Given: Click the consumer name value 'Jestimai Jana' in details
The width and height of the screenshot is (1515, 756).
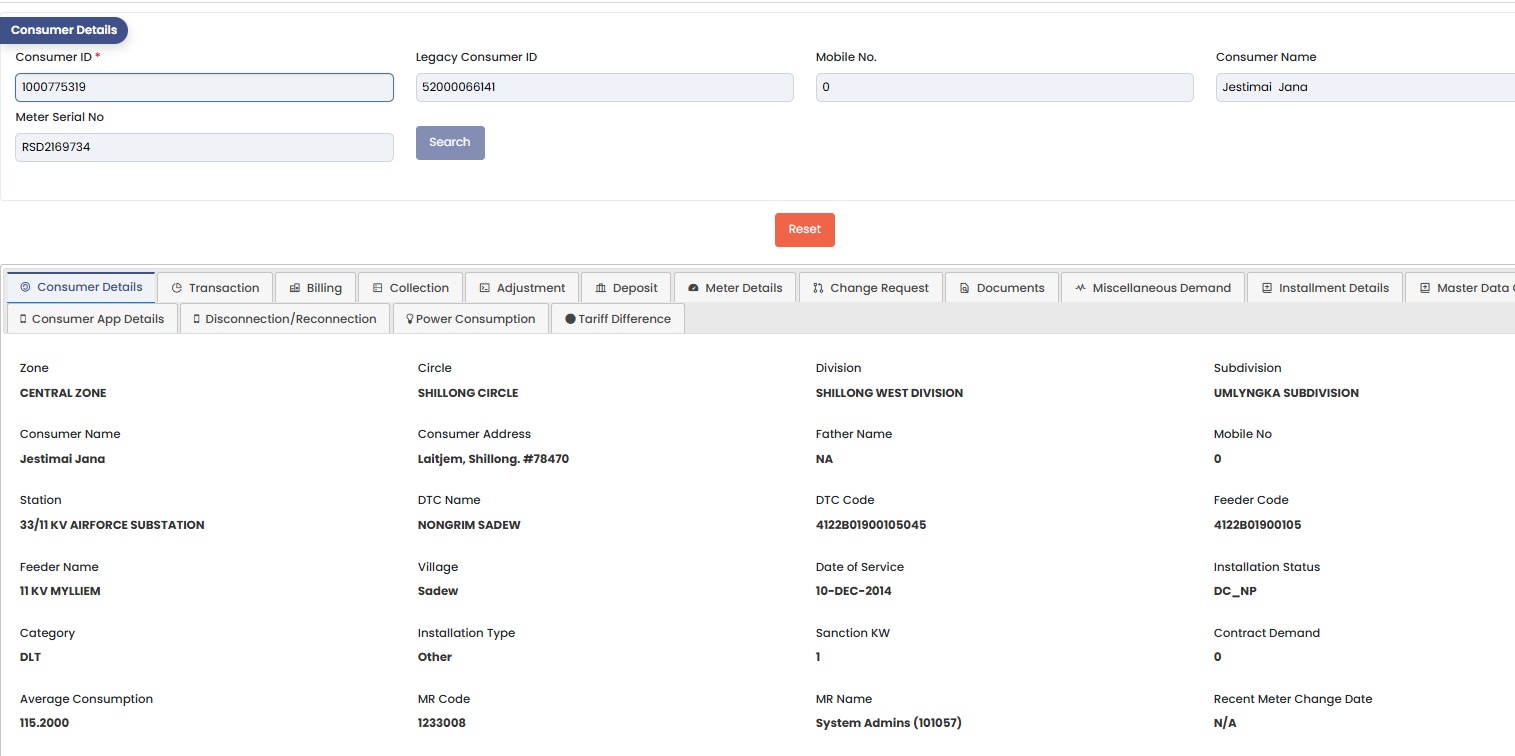Looking at the screenshot, I should tap(62, 459).
